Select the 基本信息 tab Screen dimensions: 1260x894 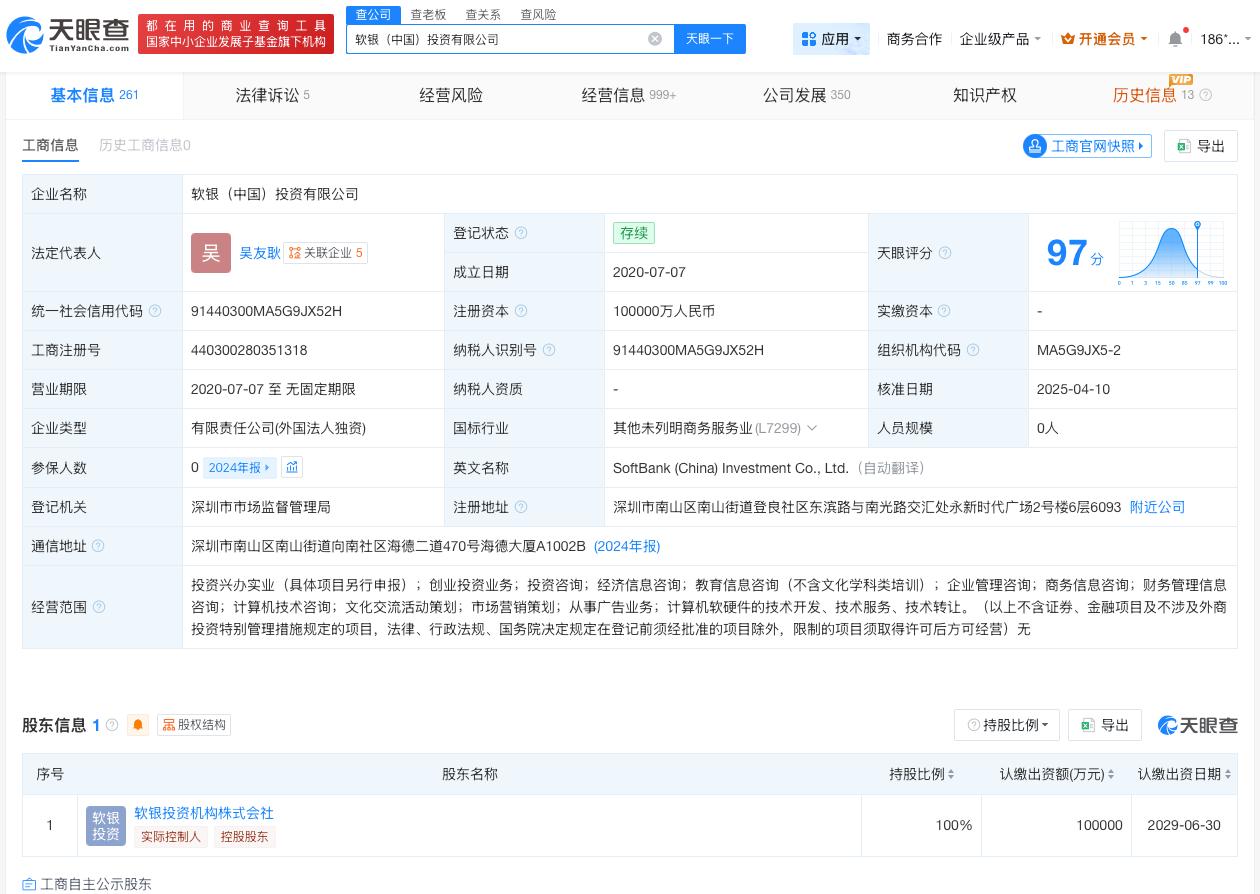(x=94, y=95)
